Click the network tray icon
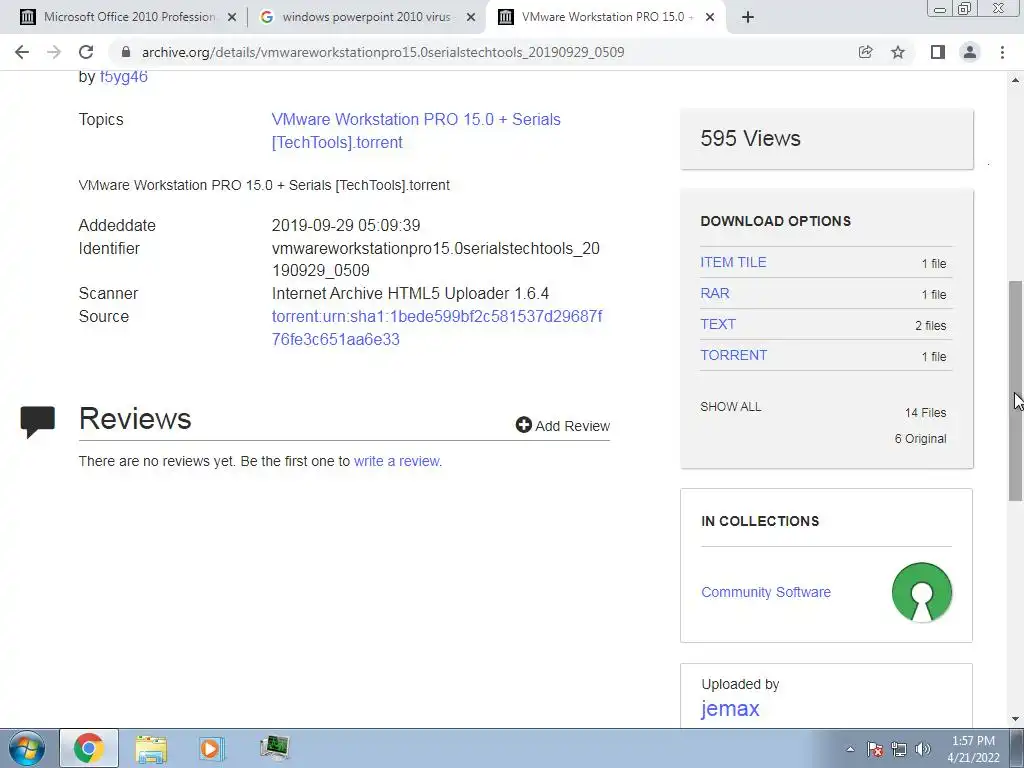 [x=899, y=749]
